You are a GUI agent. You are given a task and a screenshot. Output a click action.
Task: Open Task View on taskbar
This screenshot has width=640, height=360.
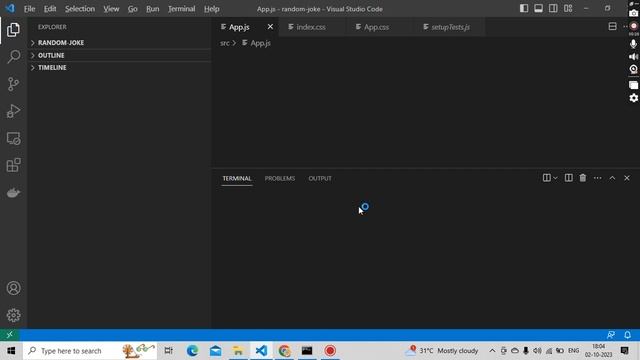[x=168, y=351]
